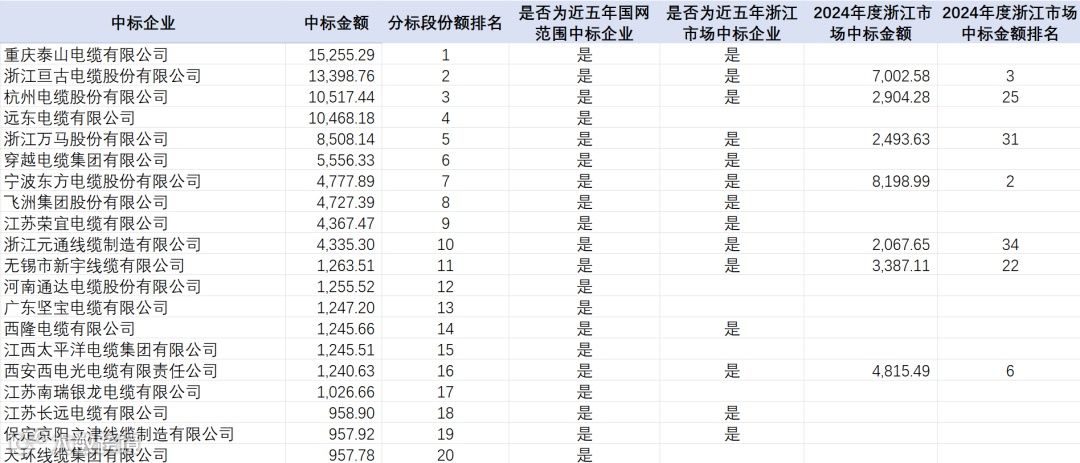Select the amount 1,247.20

point(346,308)
